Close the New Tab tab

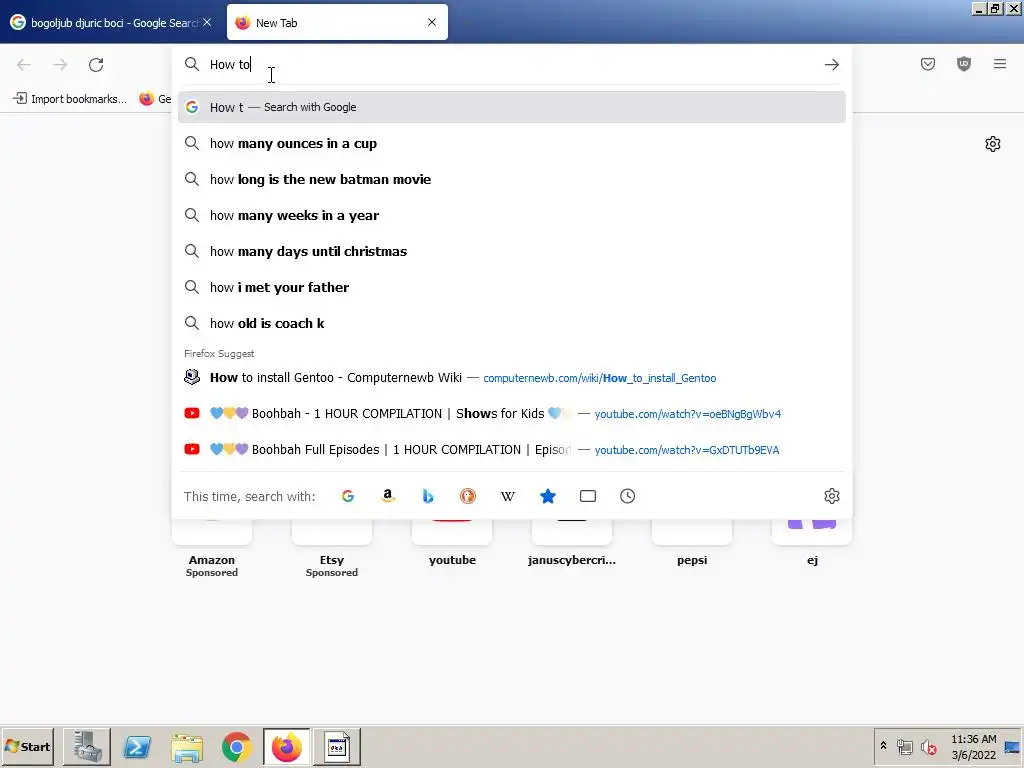click(432, 22)
